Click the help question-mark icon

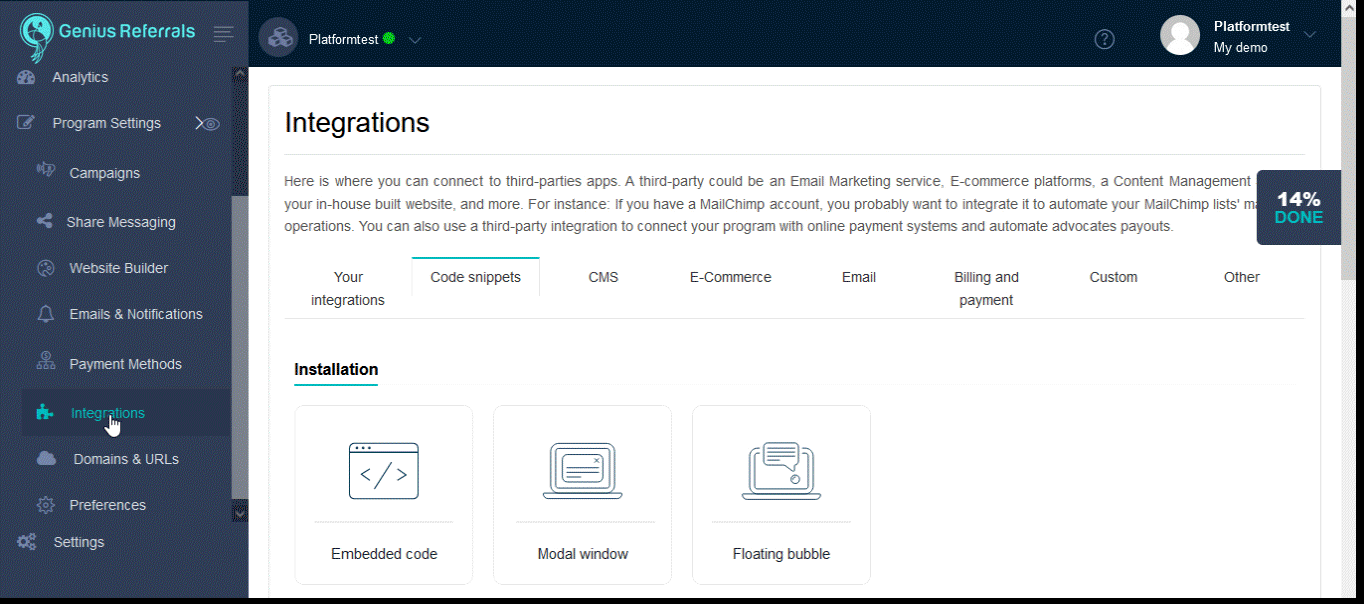[1104, 39]
